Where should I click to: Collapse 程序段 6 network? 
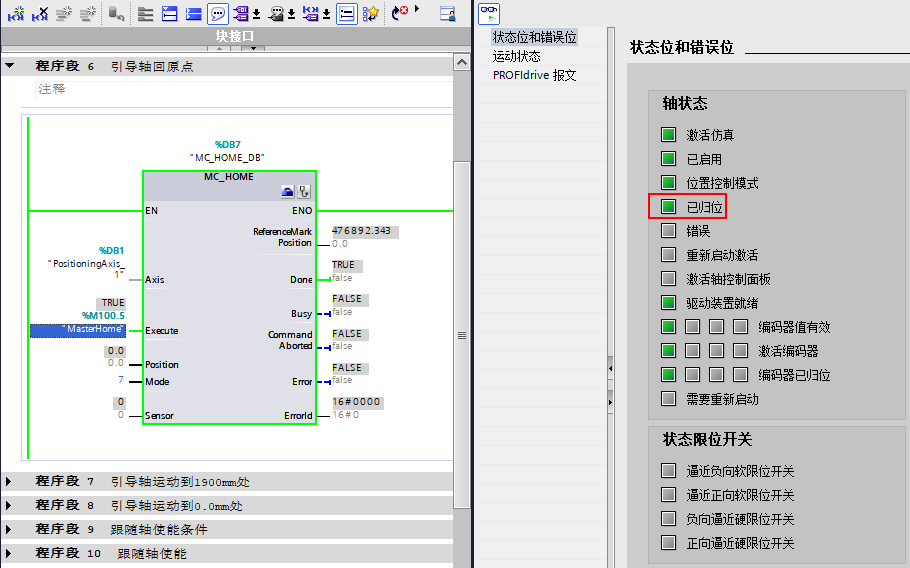click(9, 66)
